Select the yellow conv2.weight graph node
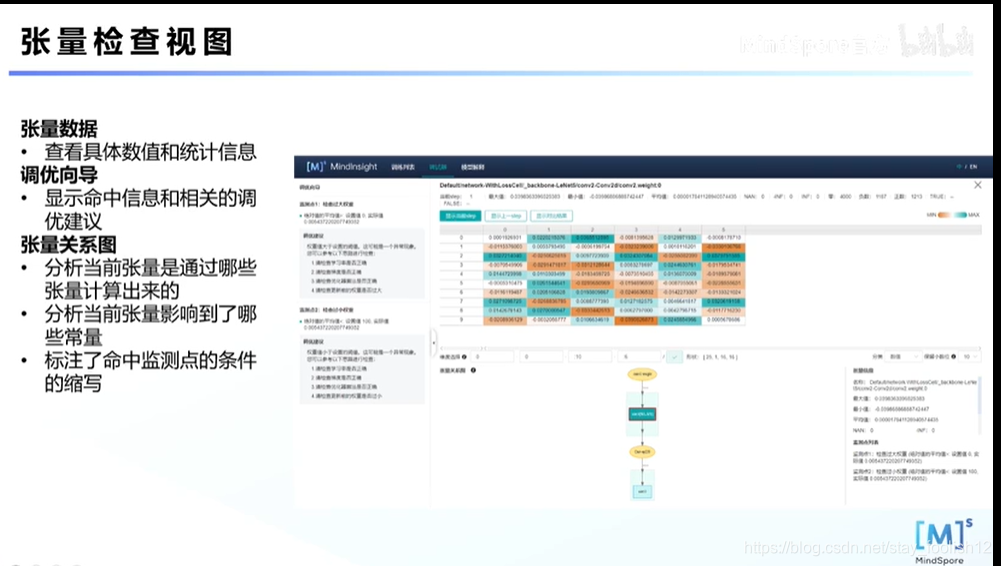Screen dimensions: 1001x566 [x=642, y=375]
